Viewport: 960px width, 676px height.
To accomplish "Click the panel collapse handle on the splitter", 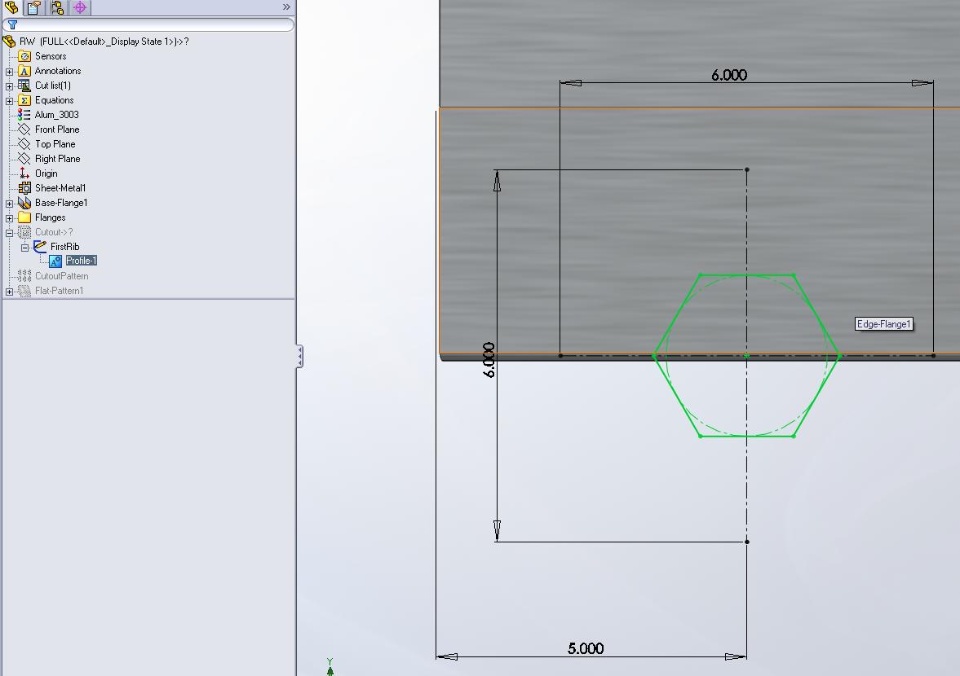I will pyautogui.click(x=299, y=356).
